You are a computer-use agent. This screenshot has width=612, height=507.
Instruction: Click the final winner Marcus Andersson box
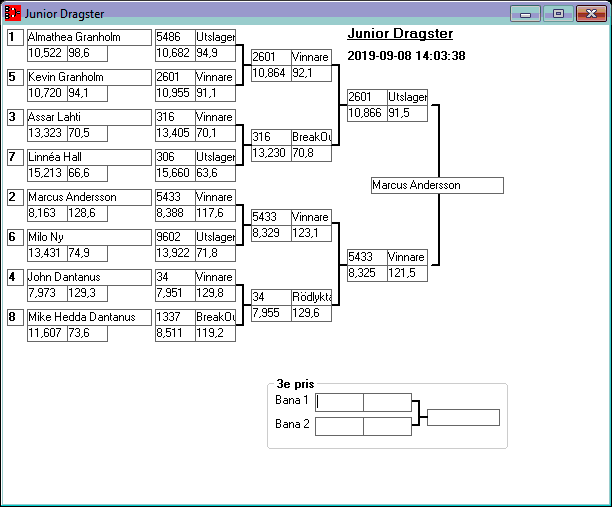point(436,185)
